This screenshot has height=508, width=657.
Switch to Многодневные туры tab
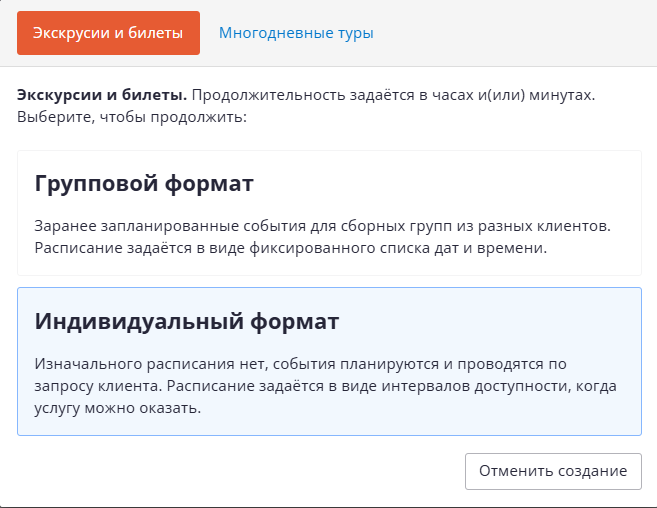[296, 33]
